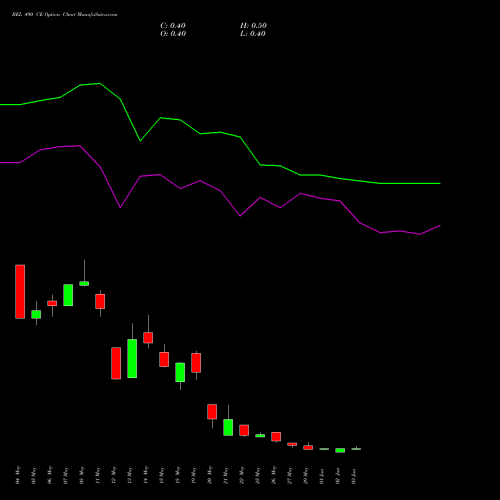Click the tall green candlestick for 13 May
500x500 pixels.
tap(132, 358)
